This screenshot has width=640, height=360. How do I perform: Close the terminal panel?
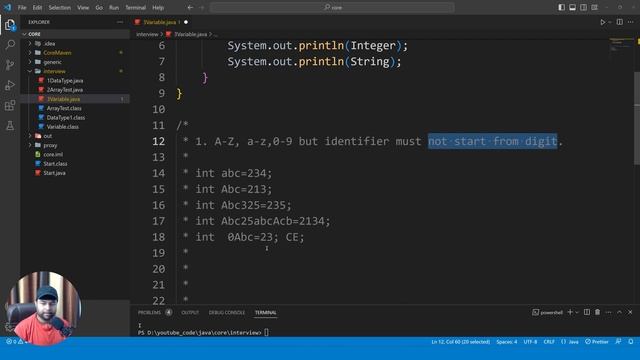point(630,312)
